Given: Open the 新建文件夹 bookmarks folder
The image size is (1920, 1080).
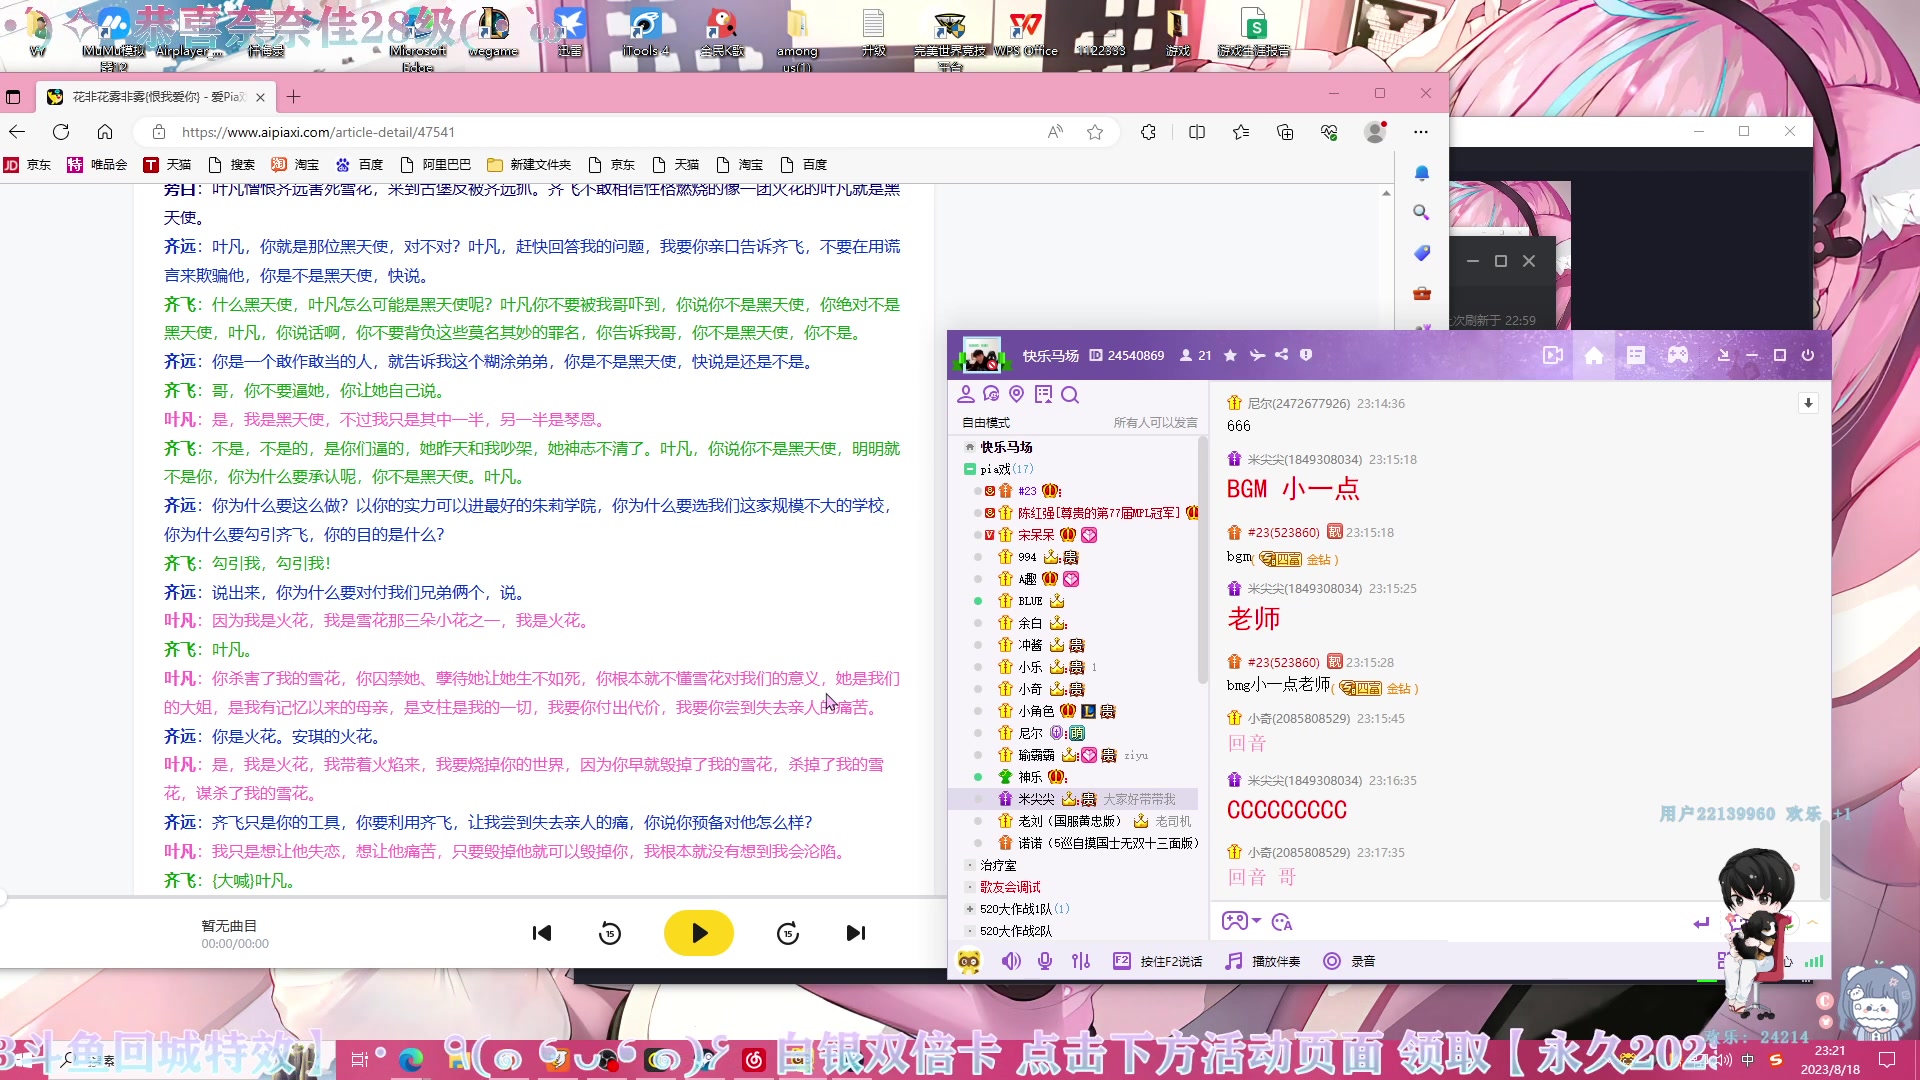Looking at the screenshot, I should coord(529,165).
